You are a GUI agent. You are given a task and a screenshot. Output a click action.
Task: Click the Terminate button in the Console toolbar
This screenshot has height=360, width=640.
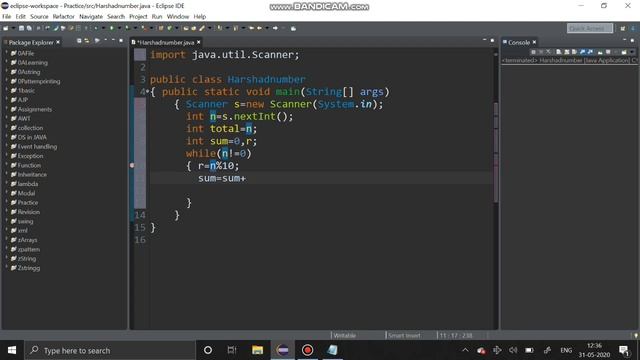[533, 52]
